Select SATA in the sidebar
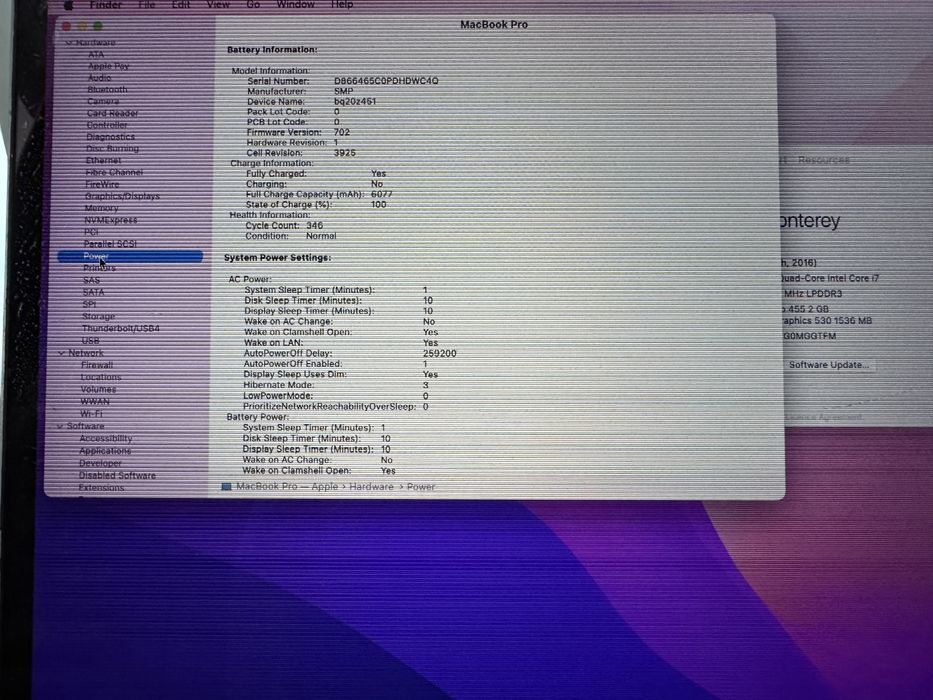The image size is (933, 700). point(93,292)
